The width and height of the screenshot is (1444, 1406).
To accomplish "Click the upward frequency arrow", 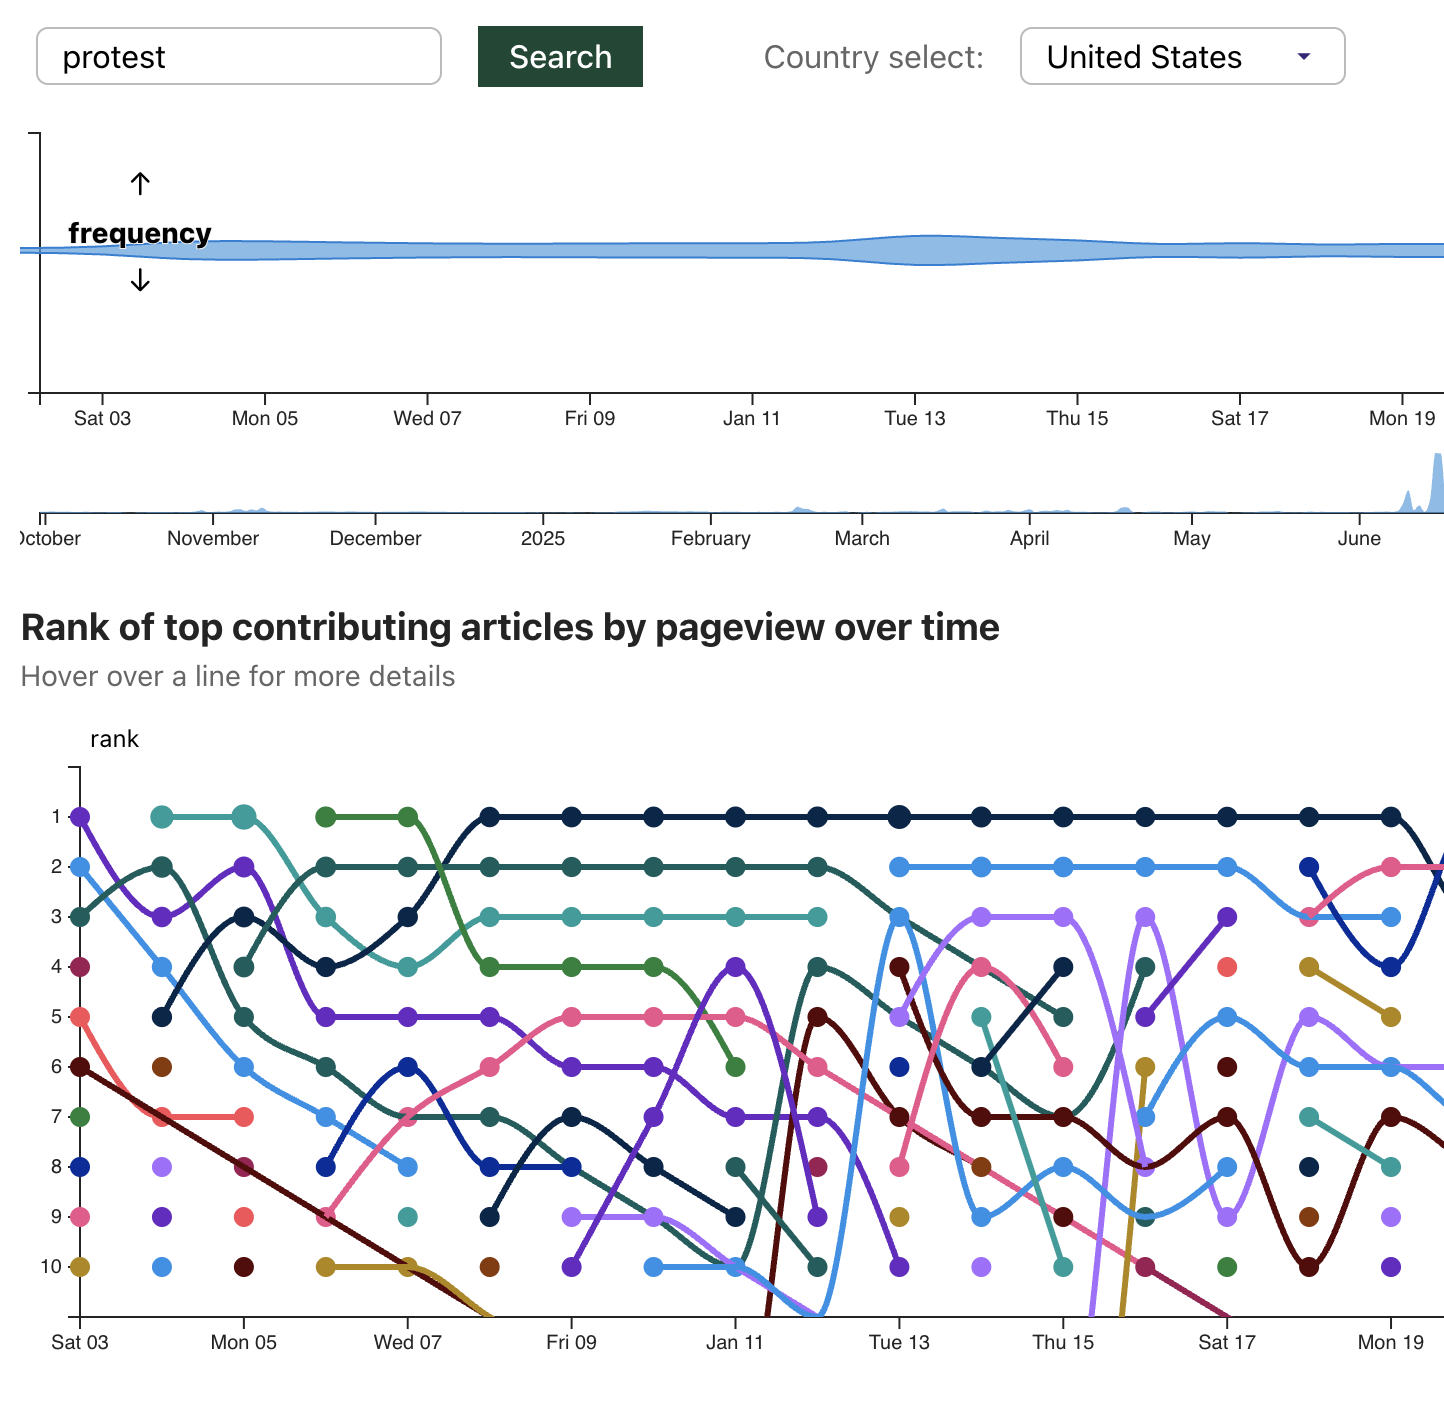I will click(139, 183).
